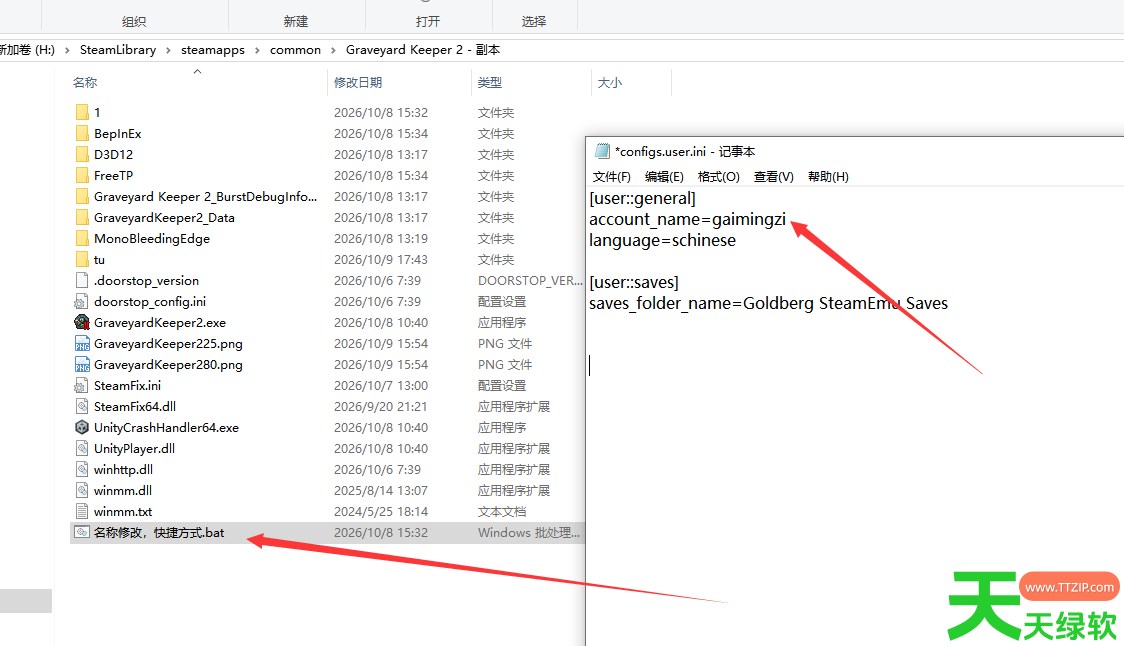Open the 编辑(E) menu in Notepad
This screenshot has width=1124, height=646.
(x=664, y=176)
